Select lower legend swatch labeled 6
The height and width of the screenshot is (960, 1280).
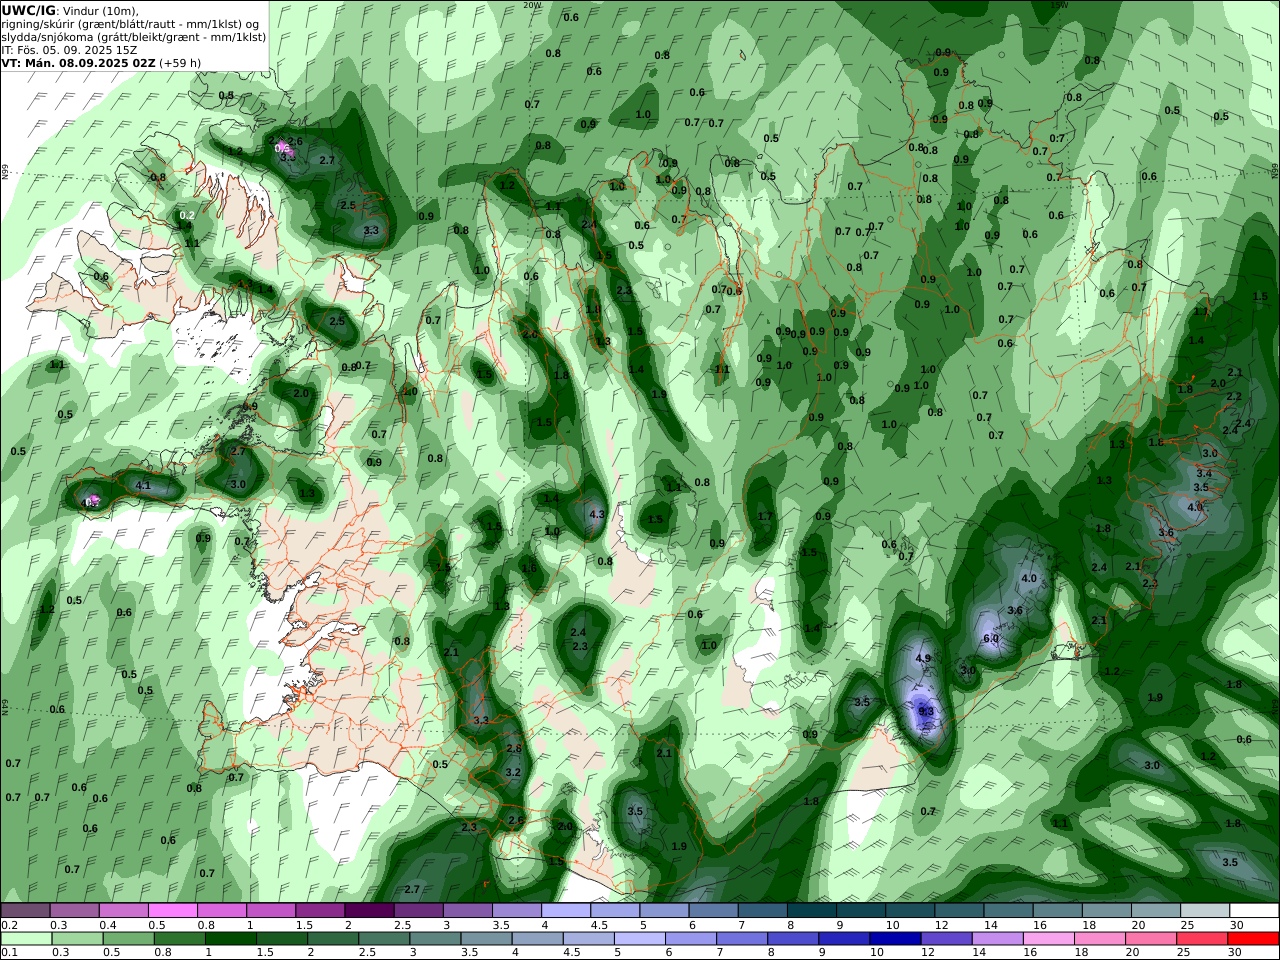point(691,939)
